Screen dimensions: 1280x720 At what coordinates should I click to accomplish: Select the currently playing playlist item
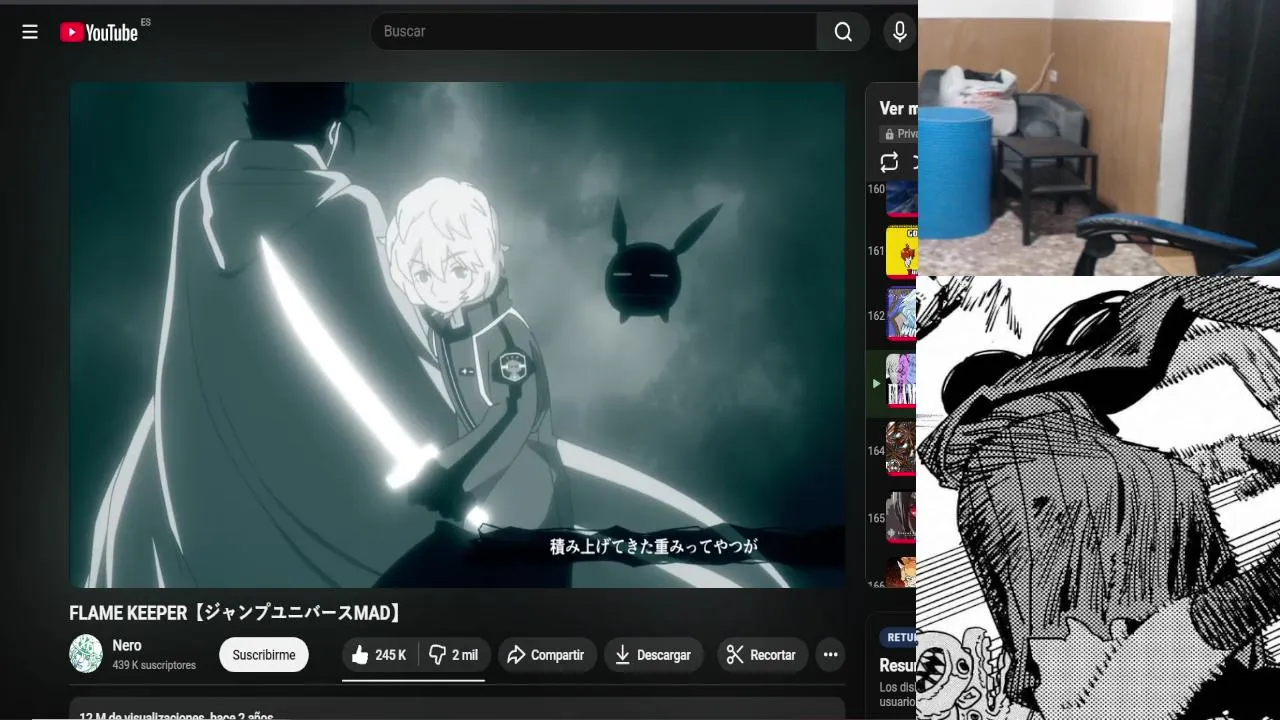click(x=892, y=383)
